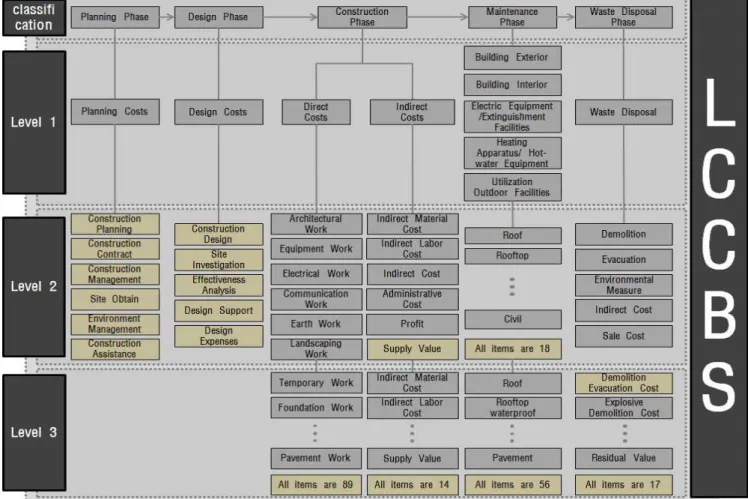This screenshot has height=499, width=748.
Task: Click the 'All items are 17' box
Action: (x=623, y=485)
